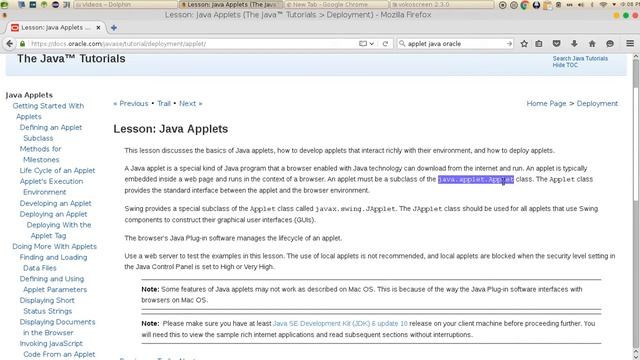The height and width of the screenshot is (360, 640).
Task: Open Getting Started With Applets in sidebar
Action: pyautogui.click(x=48, y=111)
